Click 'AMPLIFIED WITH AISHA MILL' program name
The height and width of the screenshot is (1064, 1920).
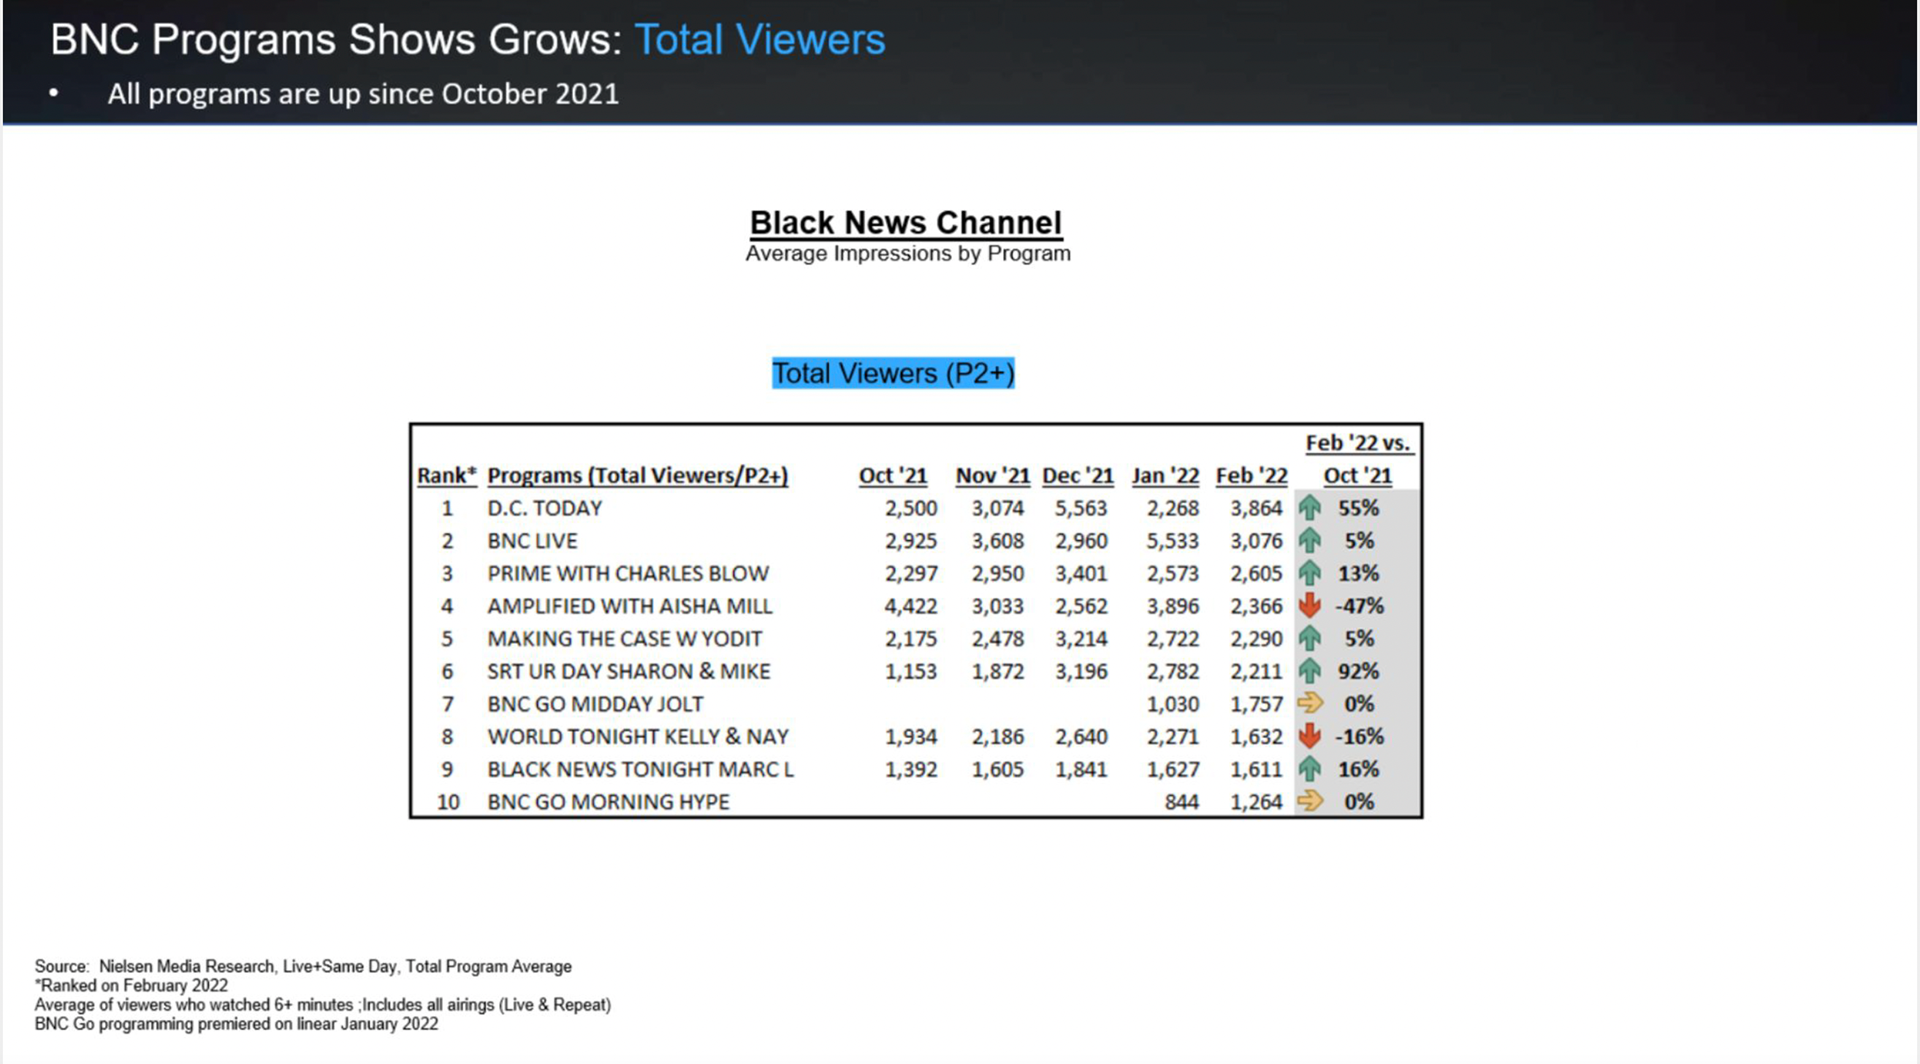tap(630, 606)
